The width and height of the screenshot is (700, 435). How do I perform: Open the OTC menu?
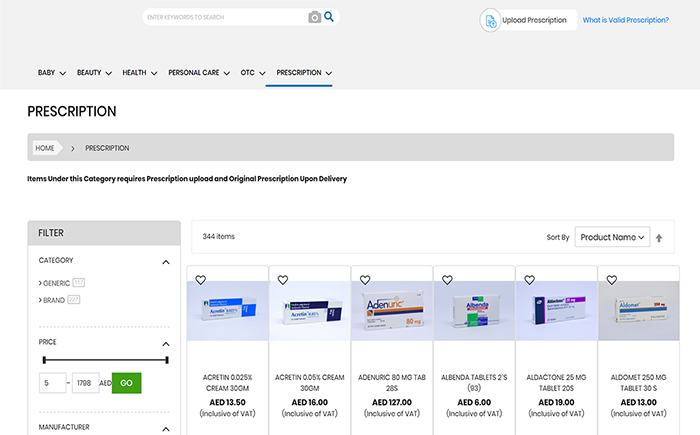(253, 73)
